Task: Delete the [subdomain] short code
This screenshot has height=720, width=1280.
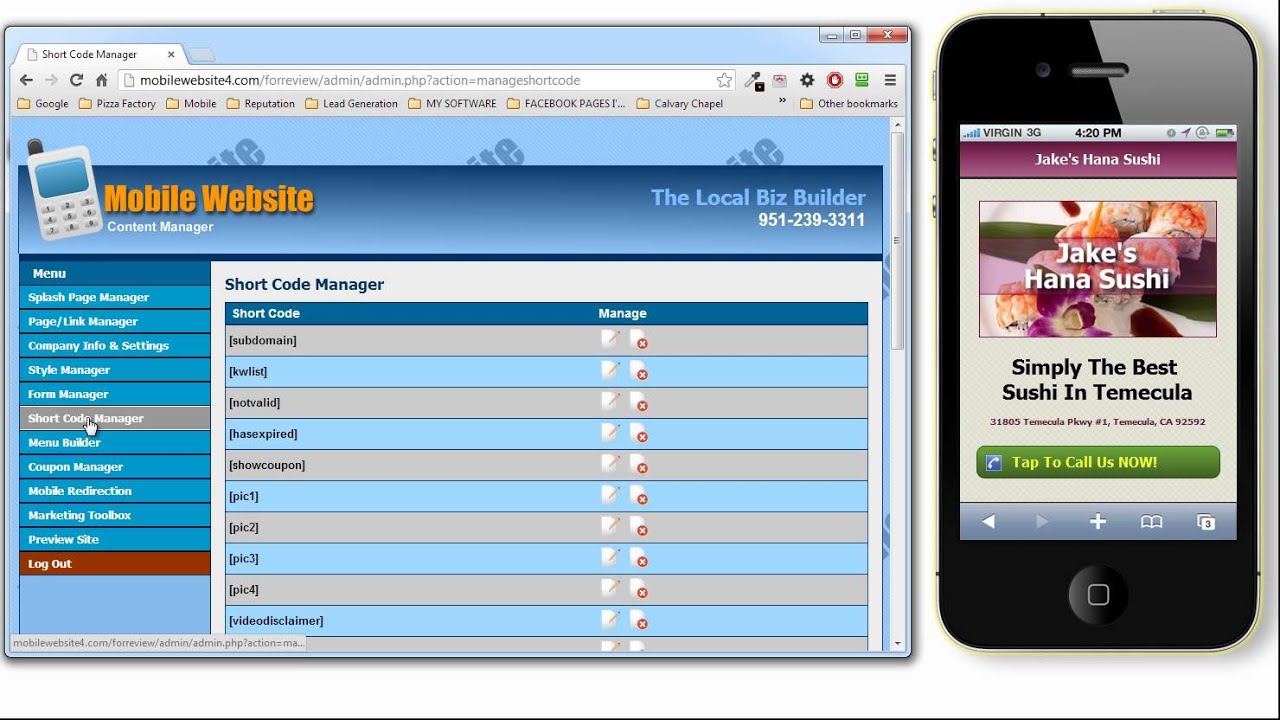Action: coord(638,340)
